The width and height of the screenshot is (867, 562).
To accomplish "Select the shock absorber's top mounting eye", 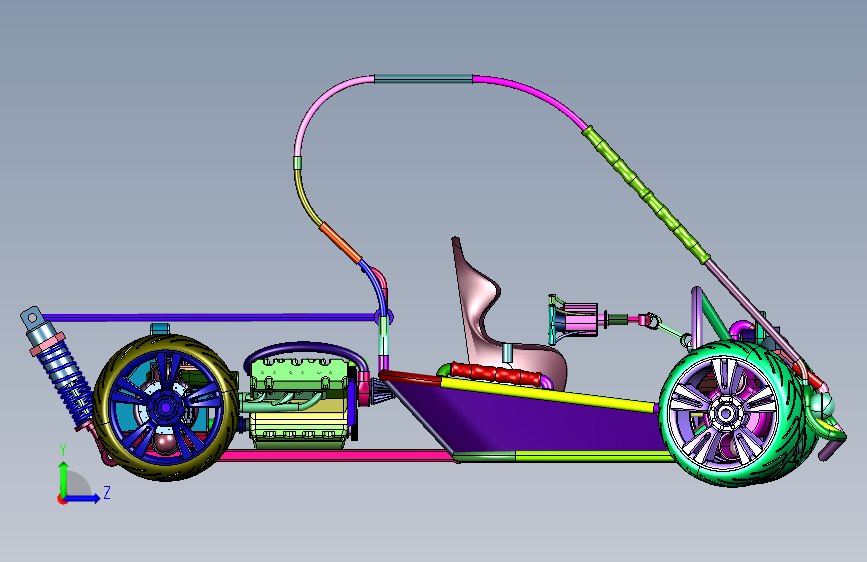I will click(32, 318).
